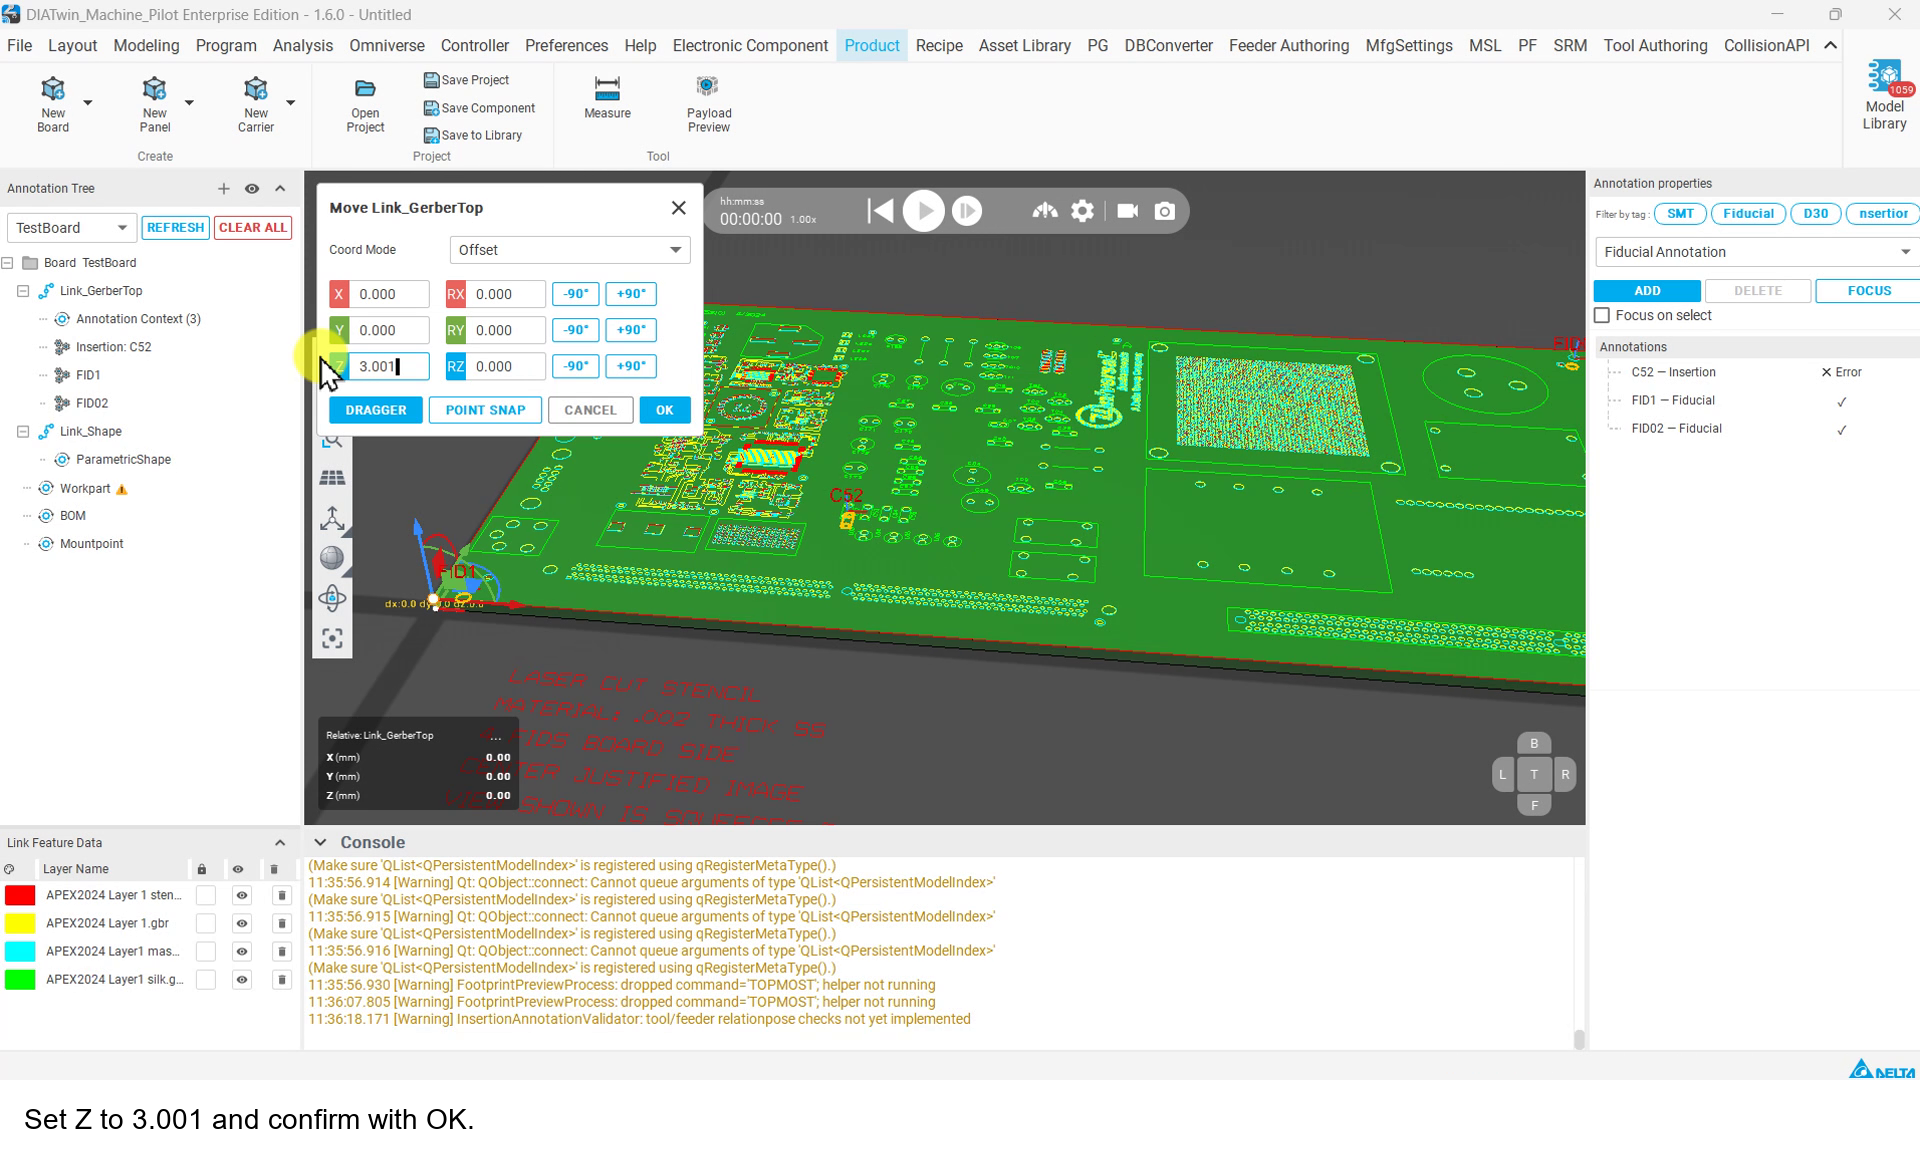Screen dimensions: 1920x1160
Task: Click Save to Library in the ribbon
Action: 473,135
